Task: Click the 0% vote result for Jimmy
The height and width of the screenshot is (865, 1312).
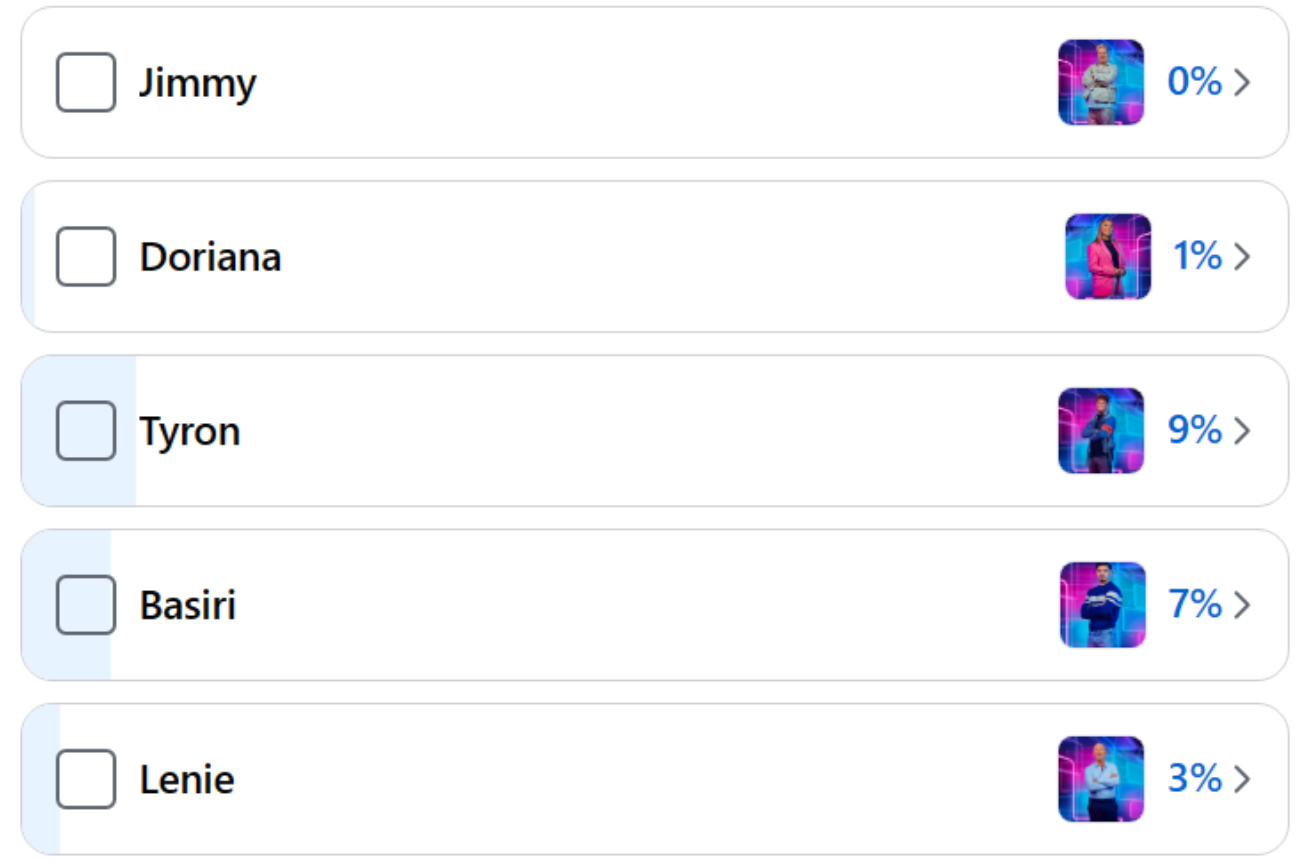Action: [1195, 81]
